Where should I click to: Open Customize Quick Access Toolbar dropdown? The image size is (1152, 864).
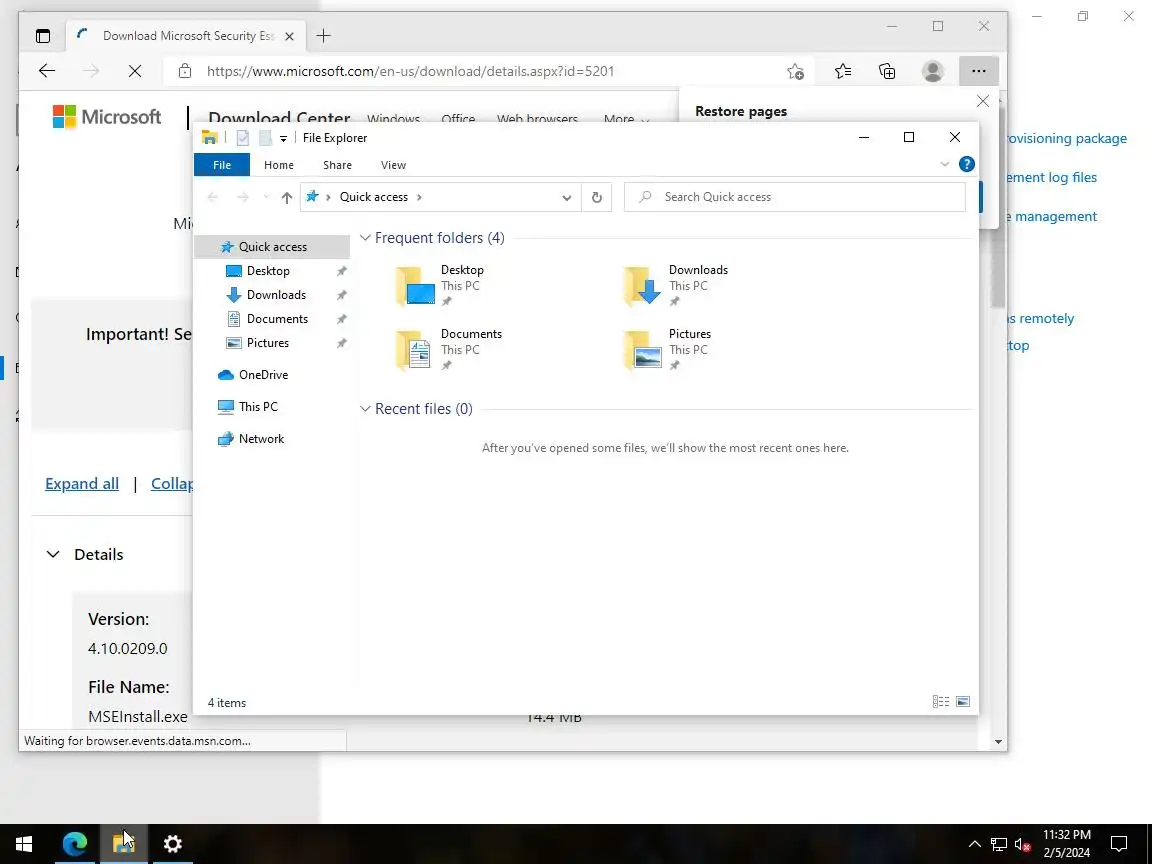(283, 138)
